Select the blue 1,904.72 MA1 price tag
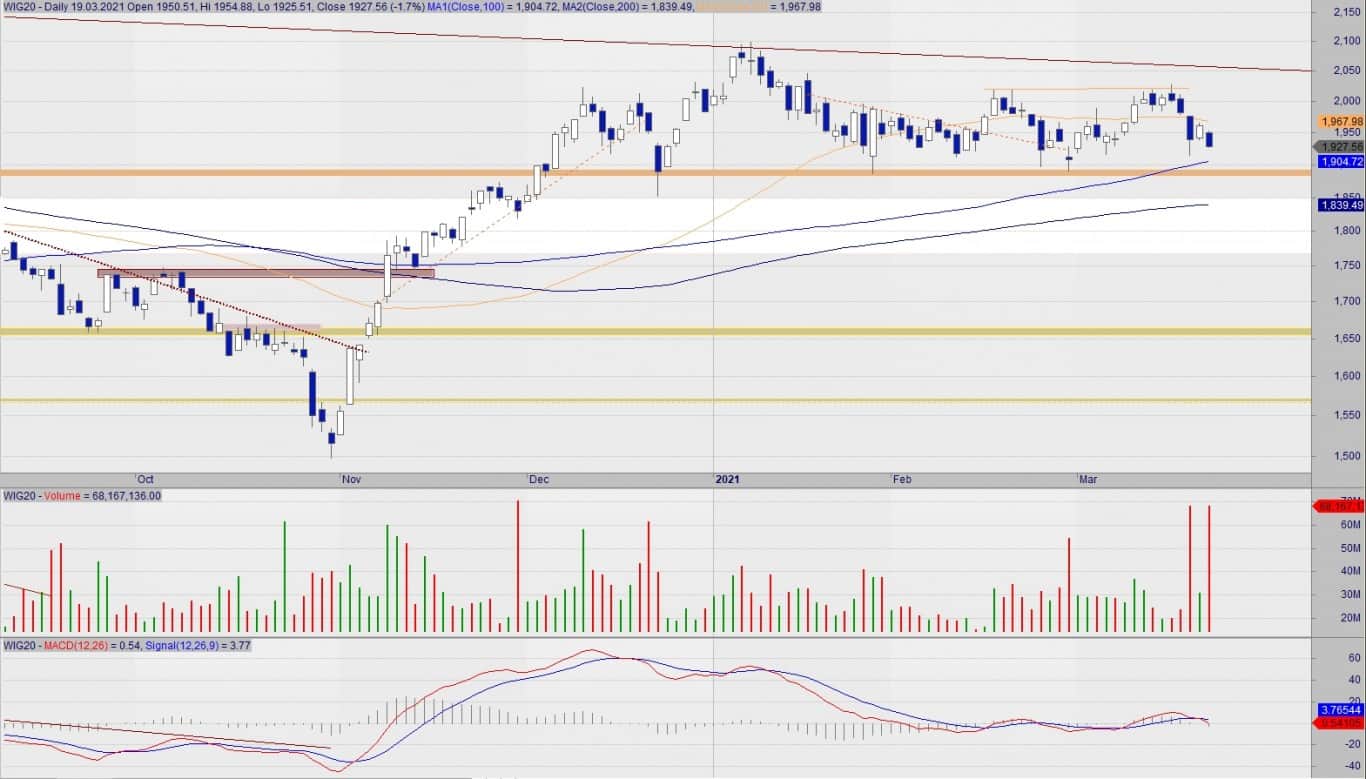The width and height of the screenshot is (1366, 779). pos(1340,161)
